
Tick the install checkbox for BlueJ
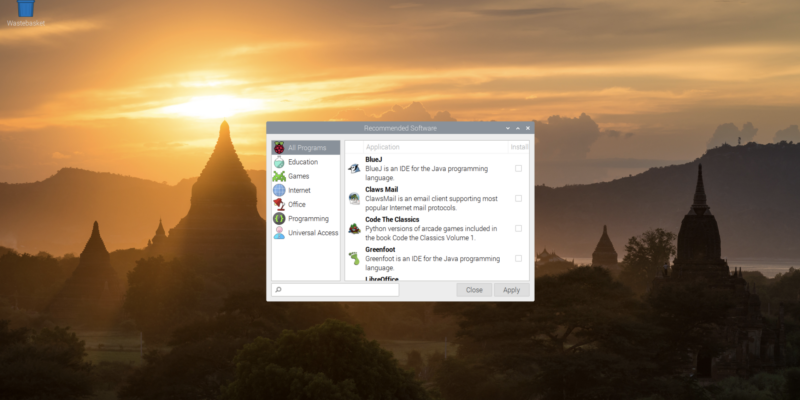(x=518, y=168)
